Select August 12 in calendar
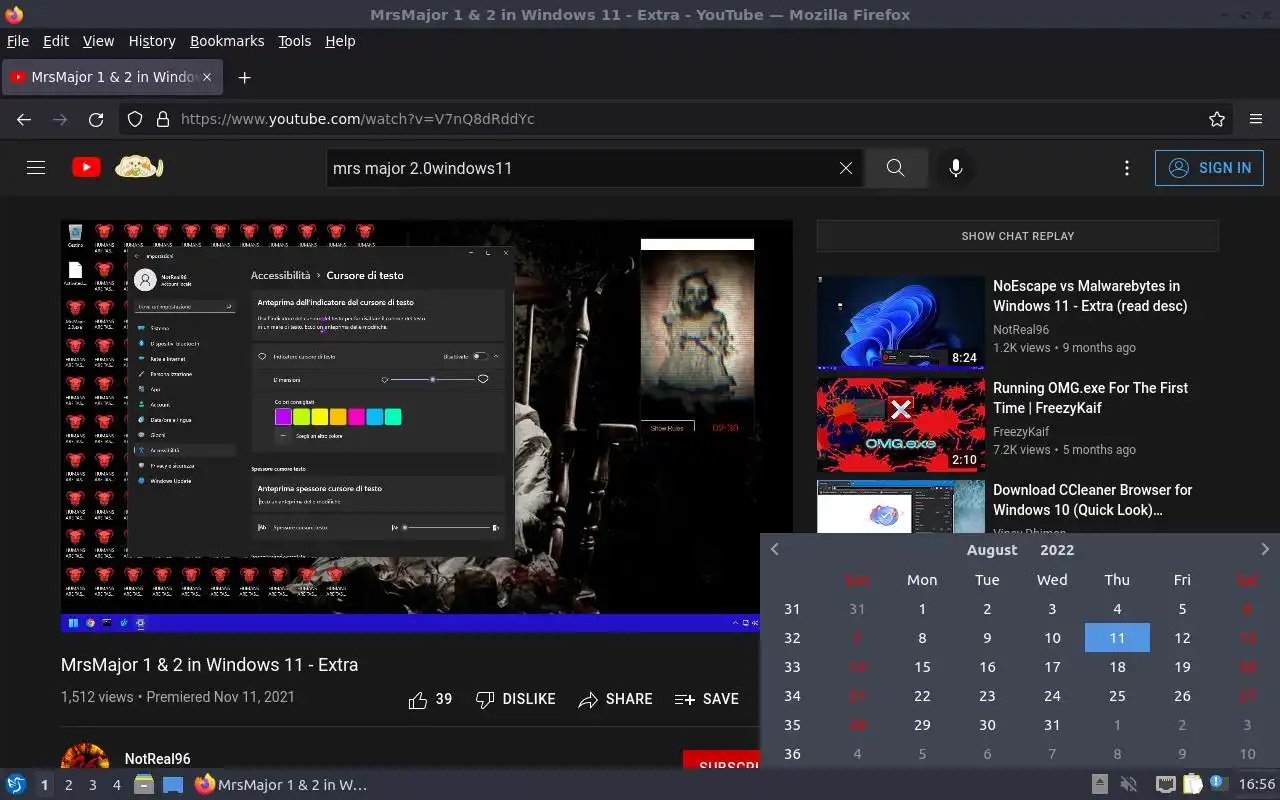The width and height of the screenshot is (1280, 800). pyautogui.click(x=1182, y=638)
